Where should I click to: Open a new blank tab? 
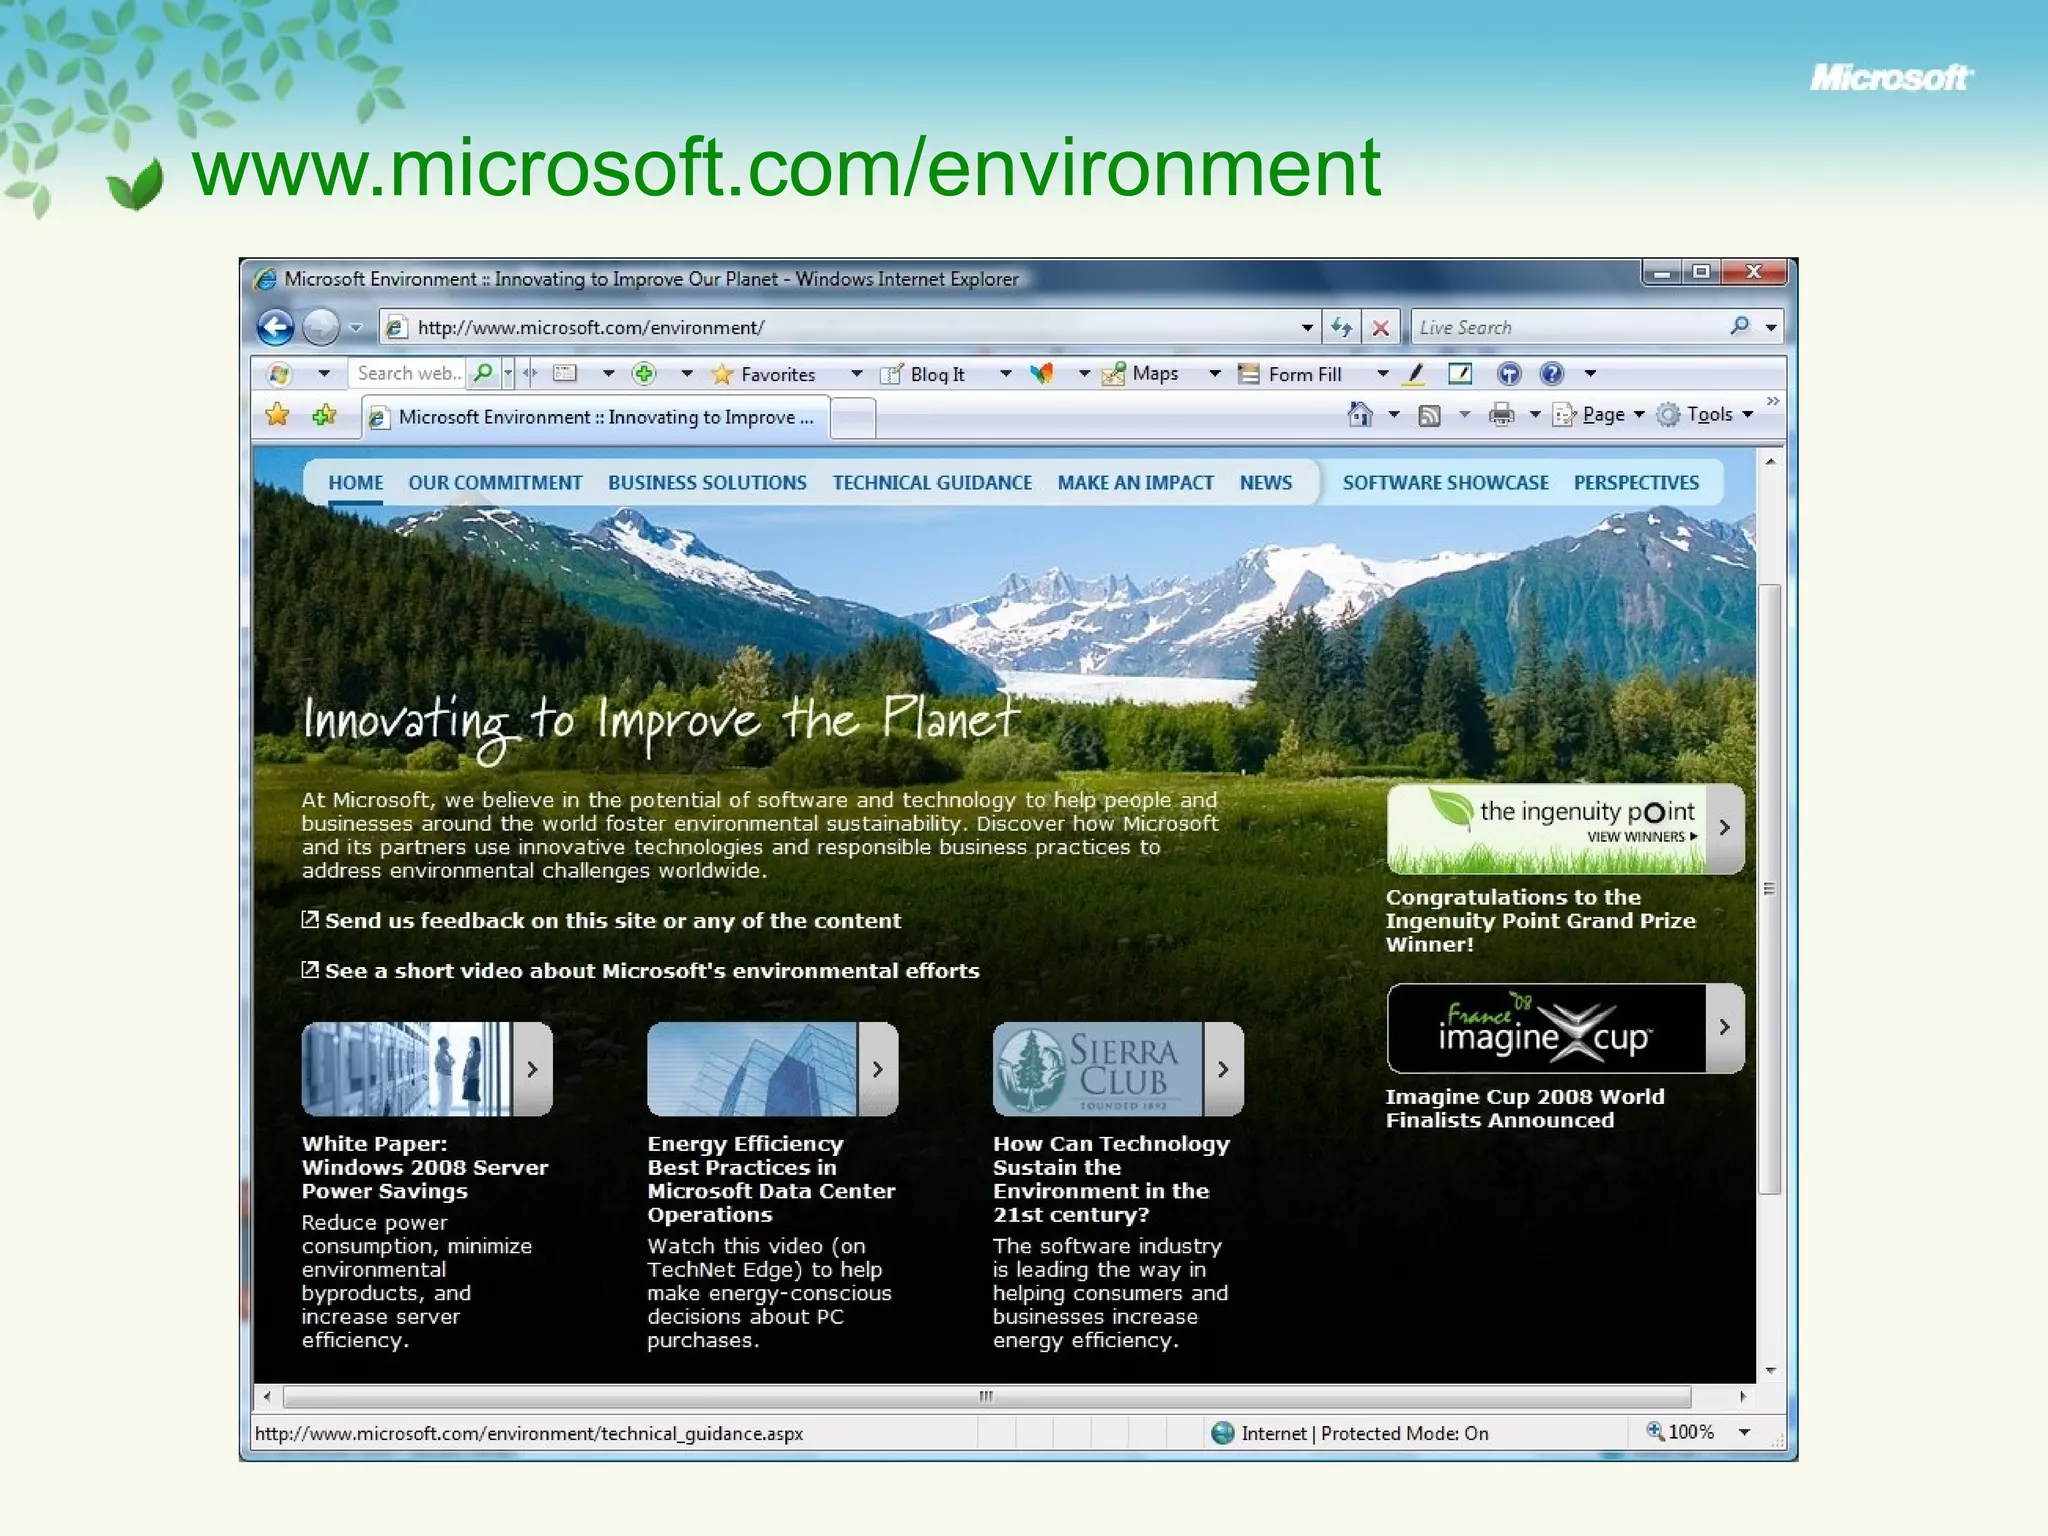(x=853, y=418)
